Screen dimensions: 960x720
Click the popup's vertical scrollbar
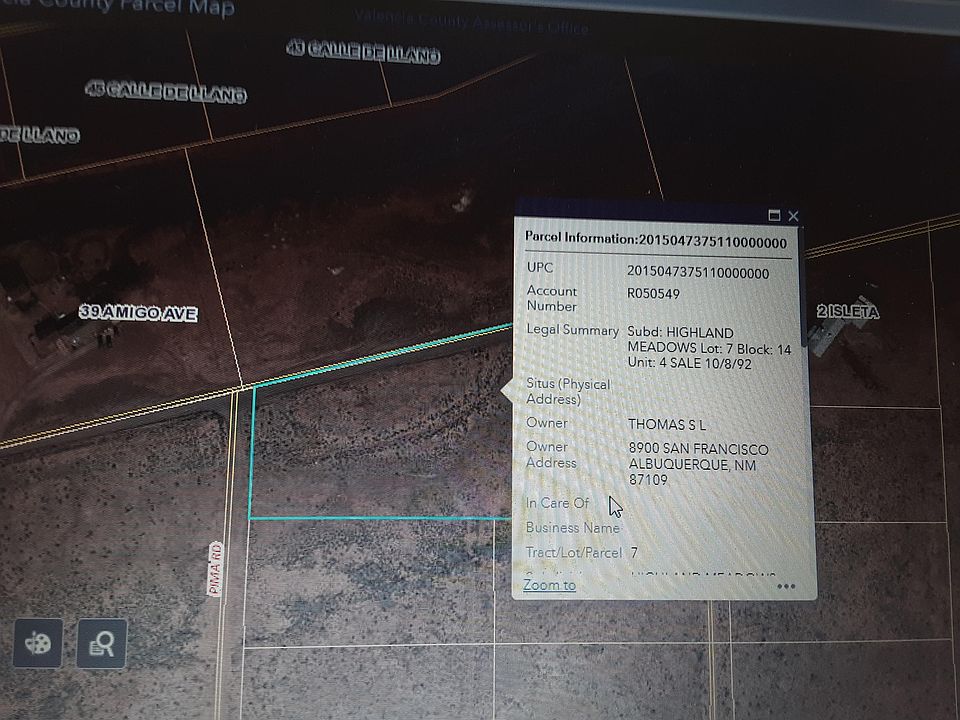(803, 288)
